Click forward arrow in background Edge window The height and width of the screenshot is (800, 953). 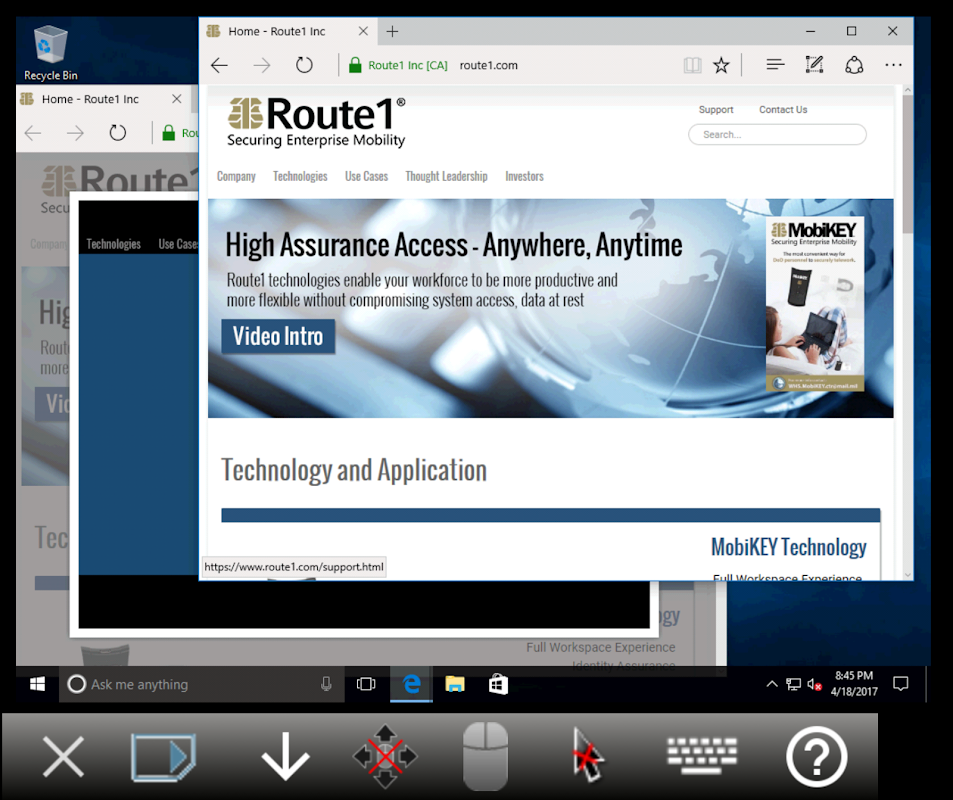(x=75, y=133)
